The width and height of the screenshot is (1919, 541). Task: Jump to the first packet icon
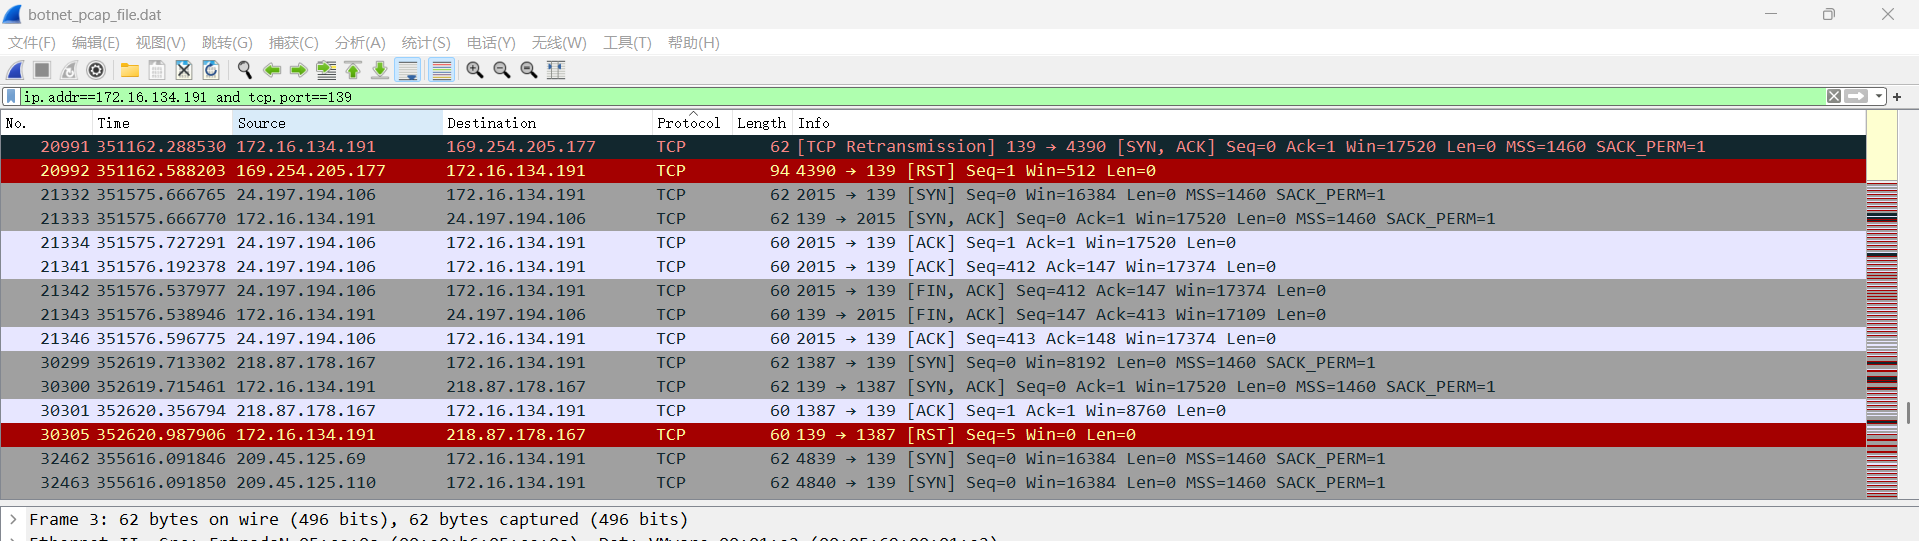click(x=353, y=70)
